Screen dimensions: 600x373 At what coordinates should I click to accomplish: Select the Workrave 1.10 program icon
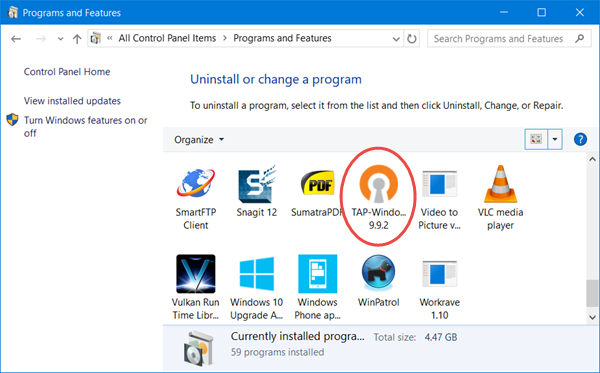coord(439,274)
